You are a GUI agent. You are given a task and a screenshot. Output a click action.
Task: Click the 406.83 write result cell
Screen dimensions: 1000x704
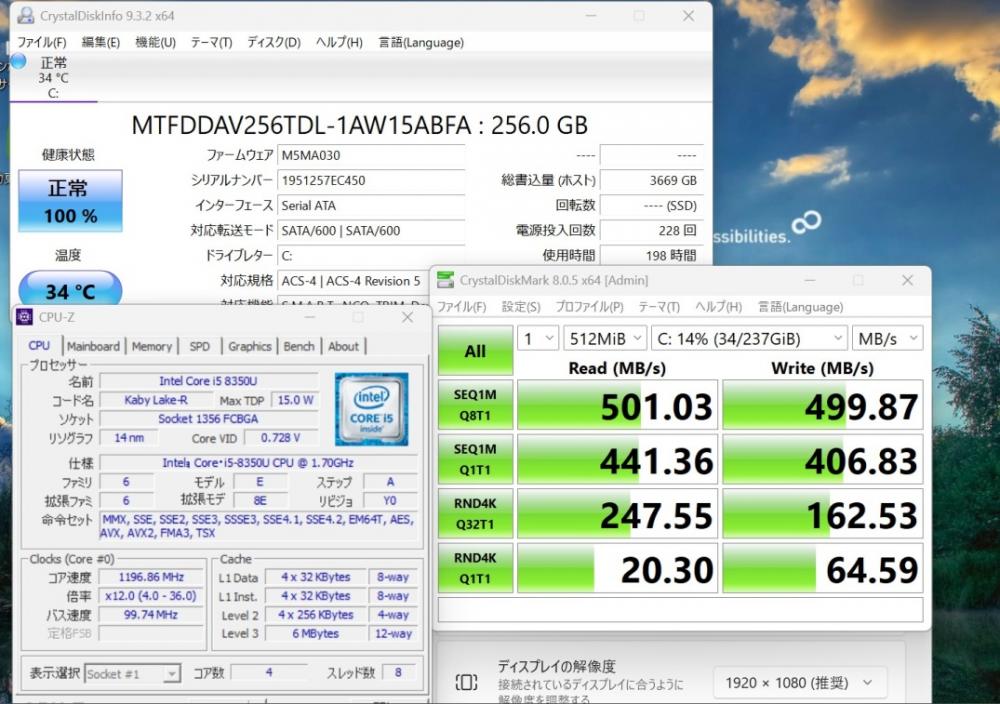tap(823, 459)
